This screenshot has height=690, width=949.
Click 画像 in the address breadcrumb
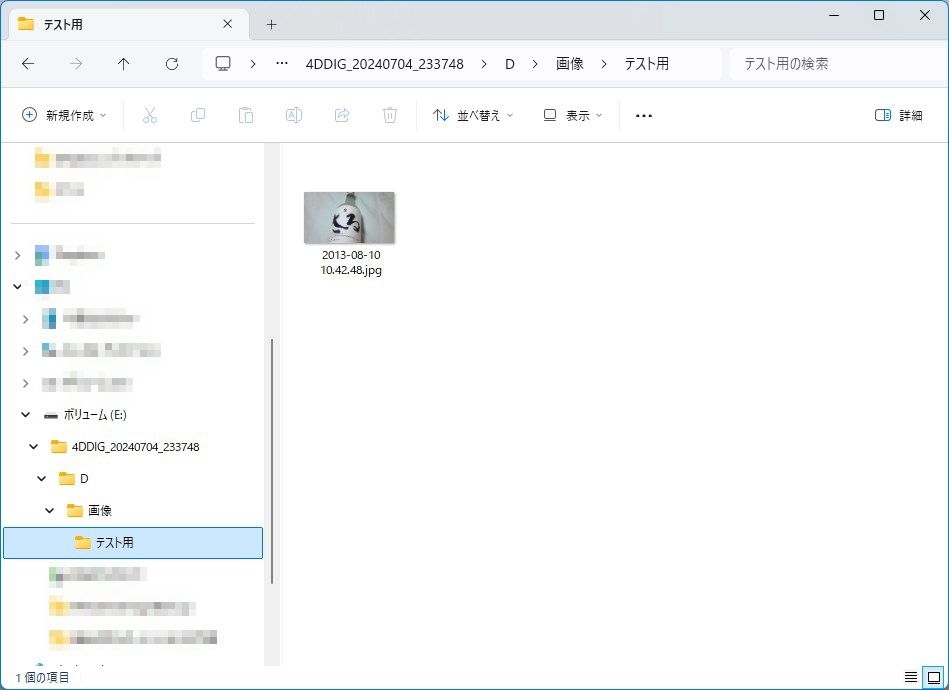pos(569,64)
